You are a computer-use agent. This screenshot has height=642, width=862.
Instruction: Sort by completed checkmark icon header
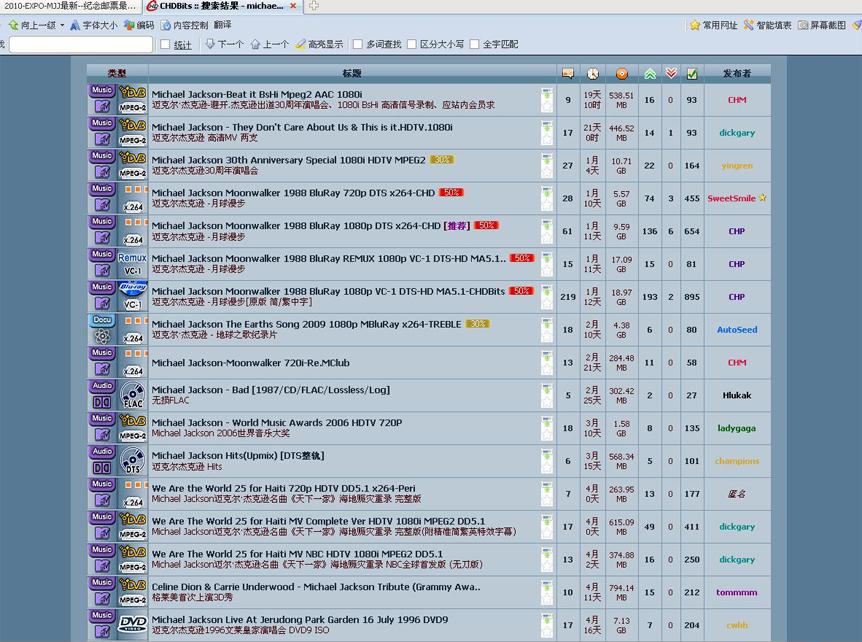(692, 74)
